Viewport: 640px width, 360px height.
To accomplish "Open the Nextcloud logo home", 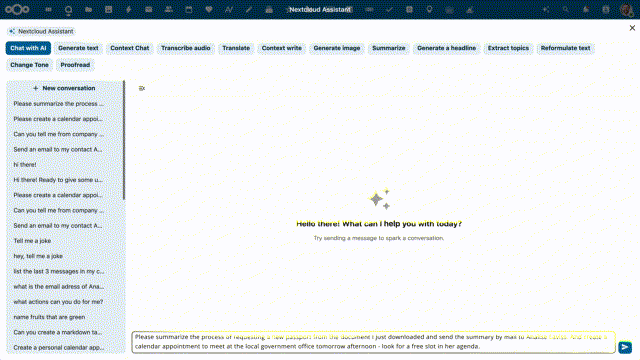I will pyautogui.click(x=17, y=9).
